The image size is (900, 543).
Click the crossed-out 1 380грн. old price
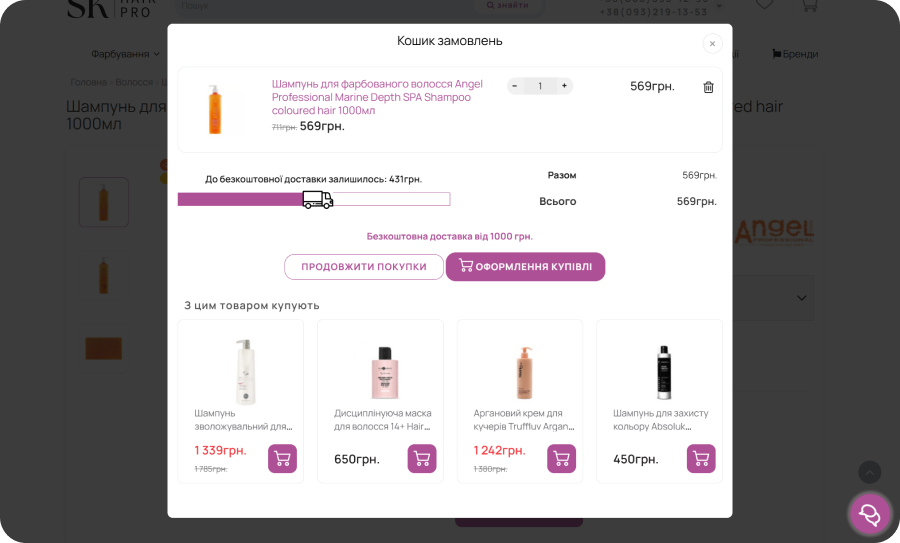(x=490, y=469)
